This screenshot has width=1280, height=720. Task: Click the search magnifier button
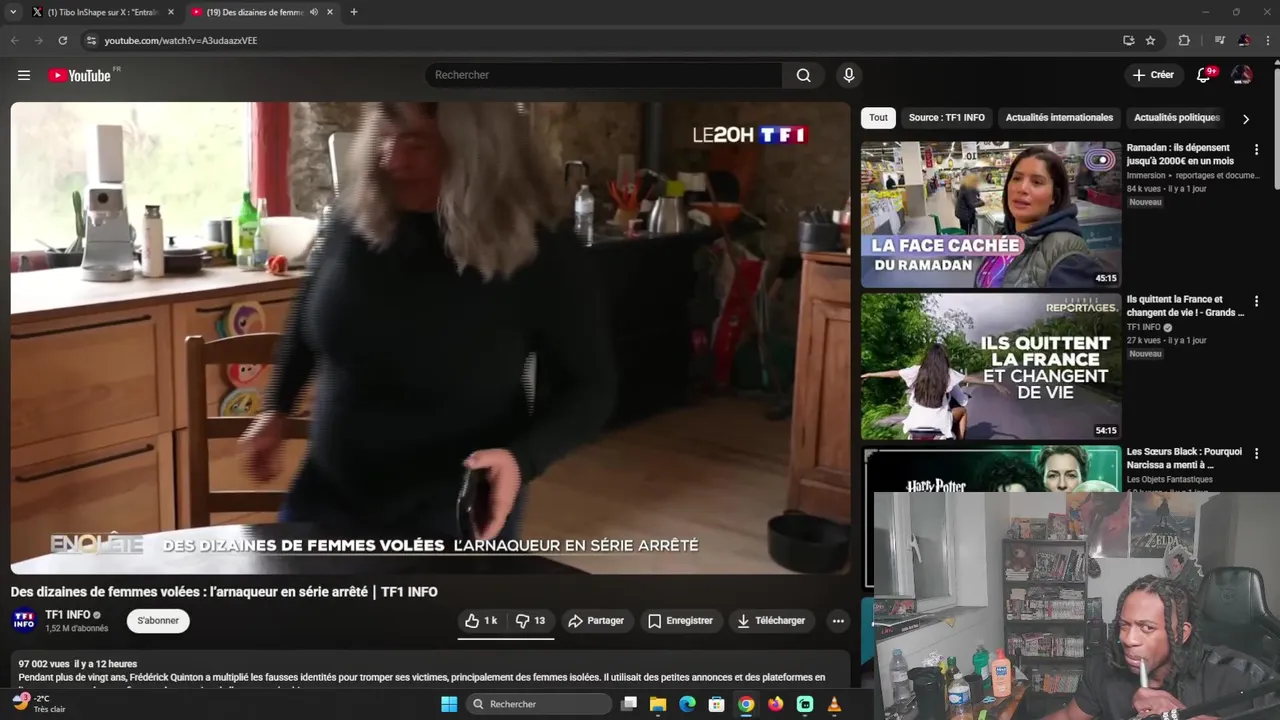pos(803,75)
